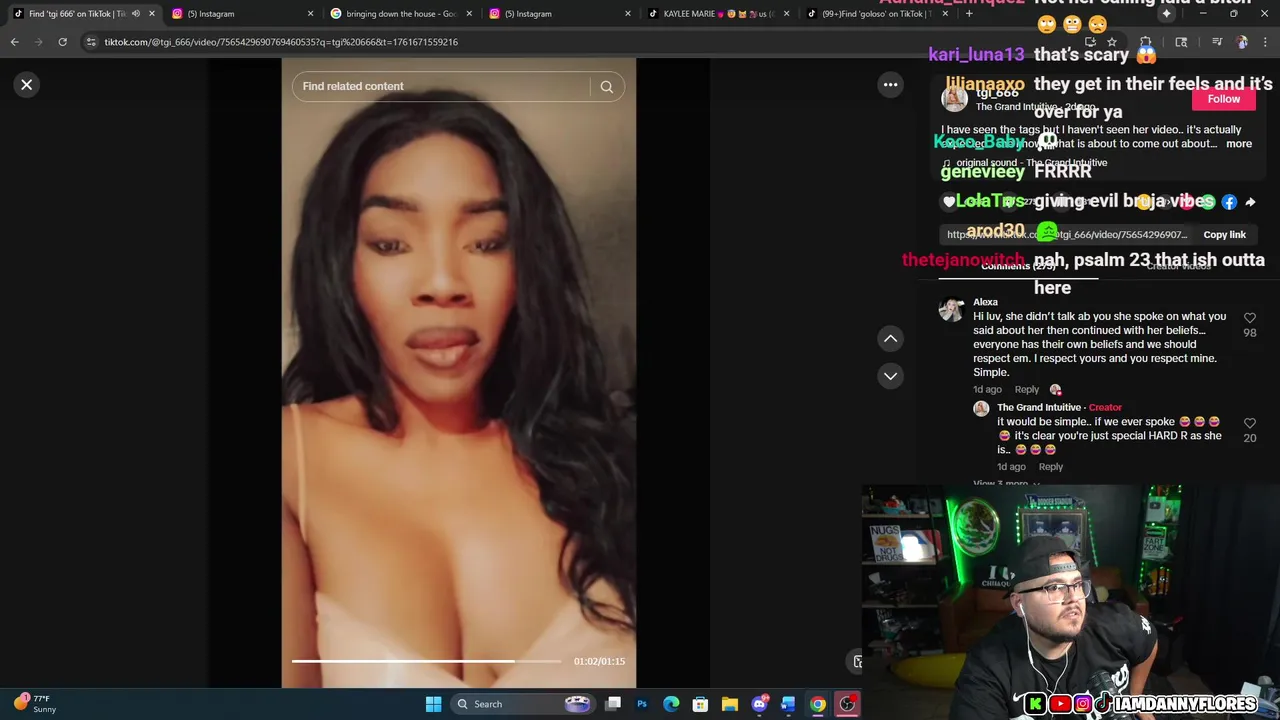Open OBS Studio from the taskbar
Screen dimensions: 1280x720
(847, 704)
